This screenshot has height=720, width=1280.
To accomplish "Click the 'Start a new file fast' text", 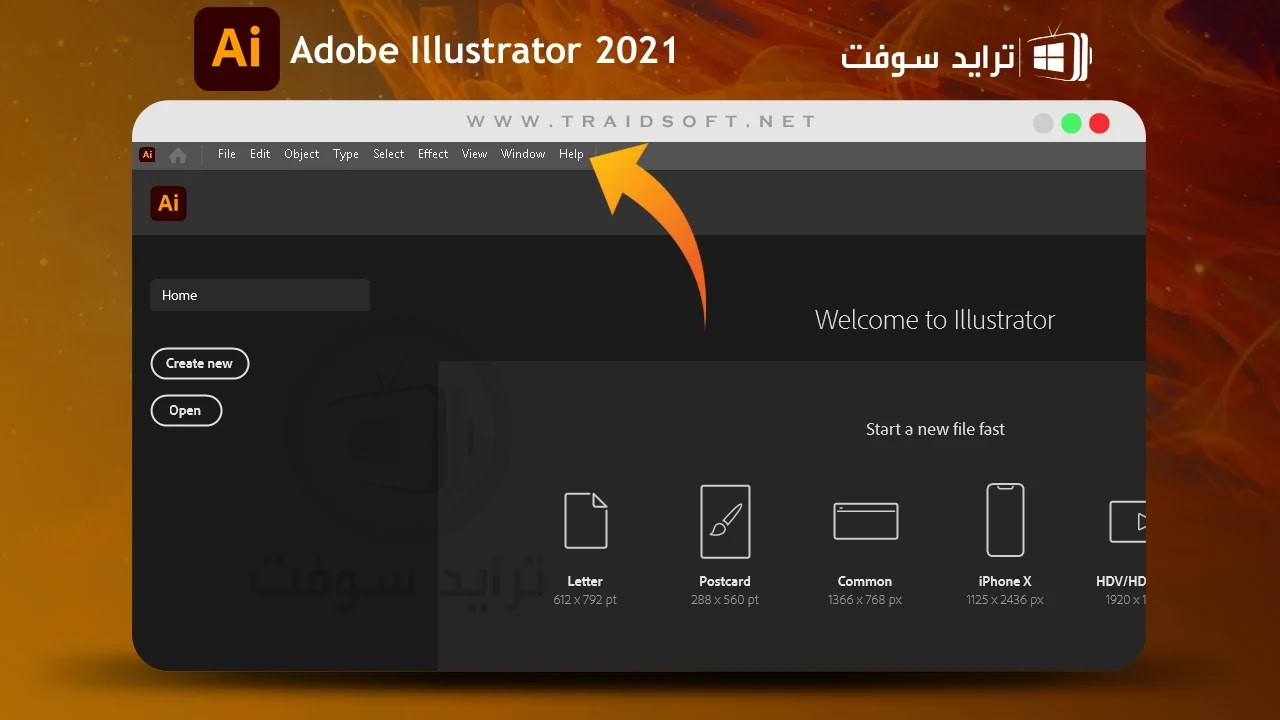I will click(x=935, y=429).
